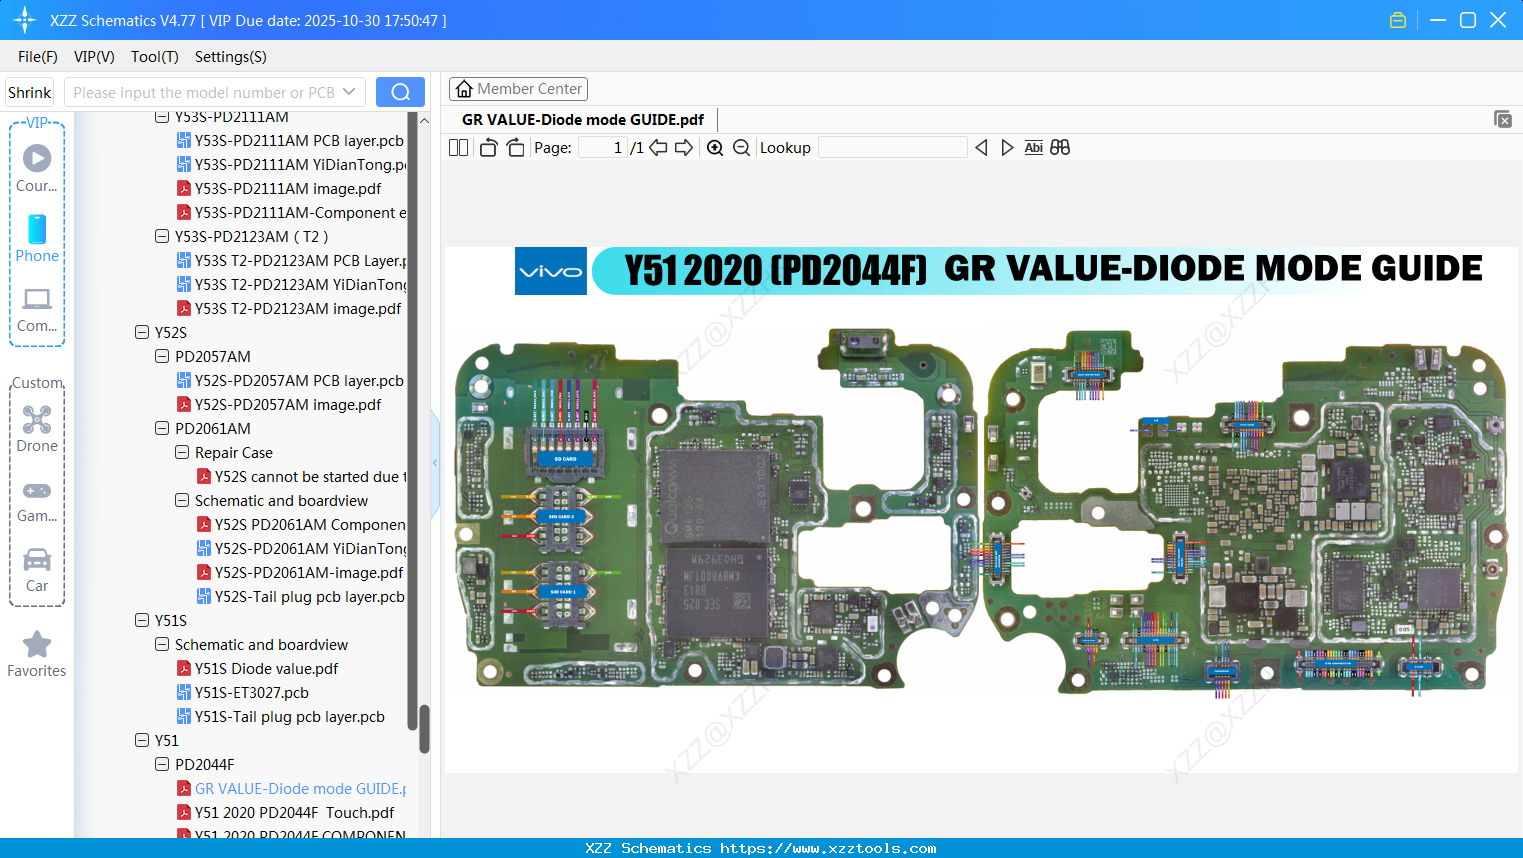Zoom out of the PDF page
The height and width of the screenshot is (858, 1523).
coord(741,147)
